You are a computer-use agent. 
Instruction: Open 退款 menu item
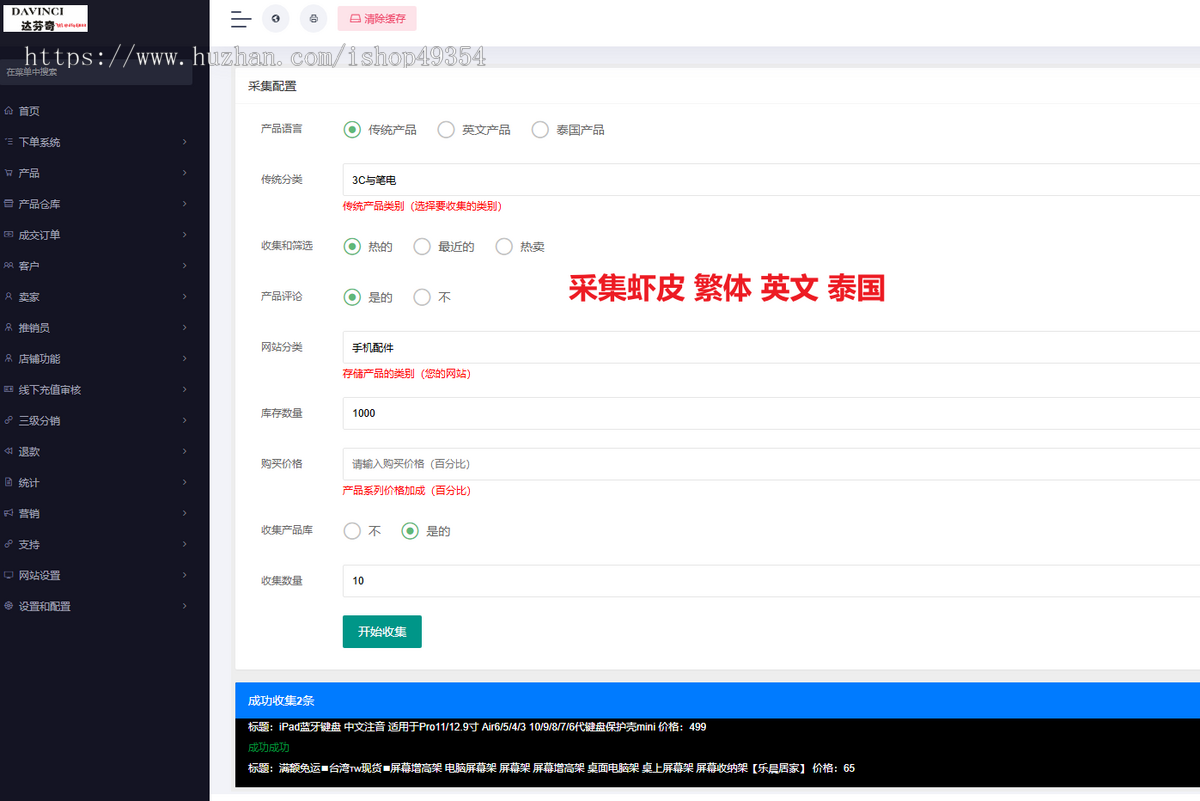[97, 451]
